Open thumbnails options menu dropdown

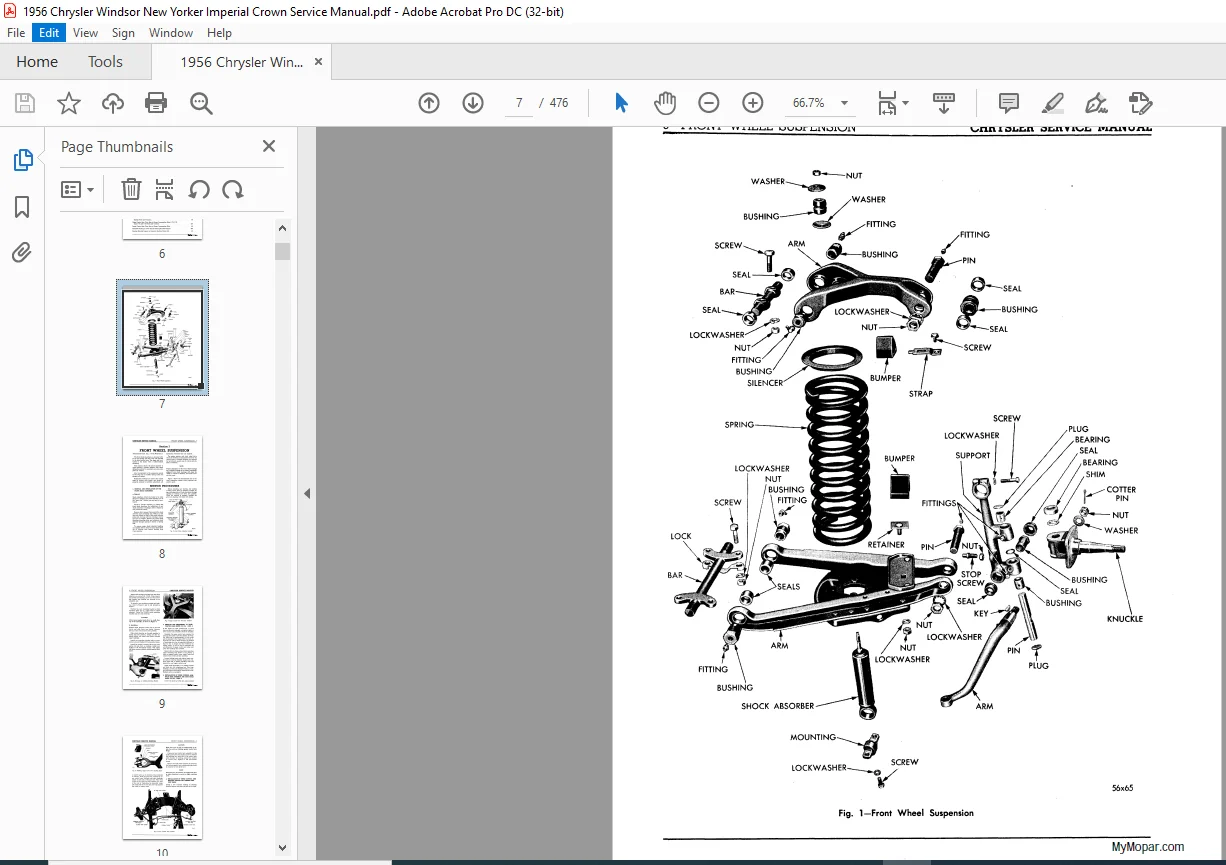pyautogui.click(x=77, y=189)
